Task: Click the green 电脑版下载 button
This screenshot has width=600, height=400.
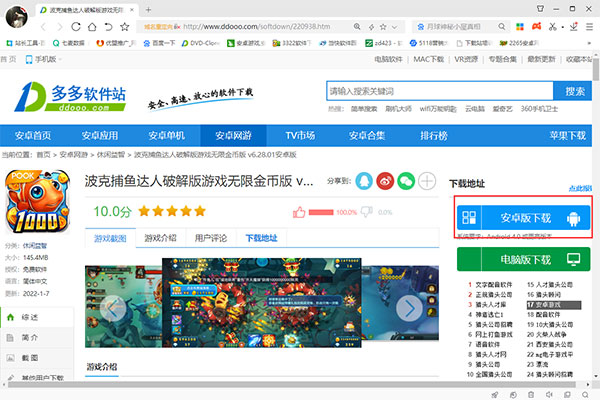Action: [523, 260]
